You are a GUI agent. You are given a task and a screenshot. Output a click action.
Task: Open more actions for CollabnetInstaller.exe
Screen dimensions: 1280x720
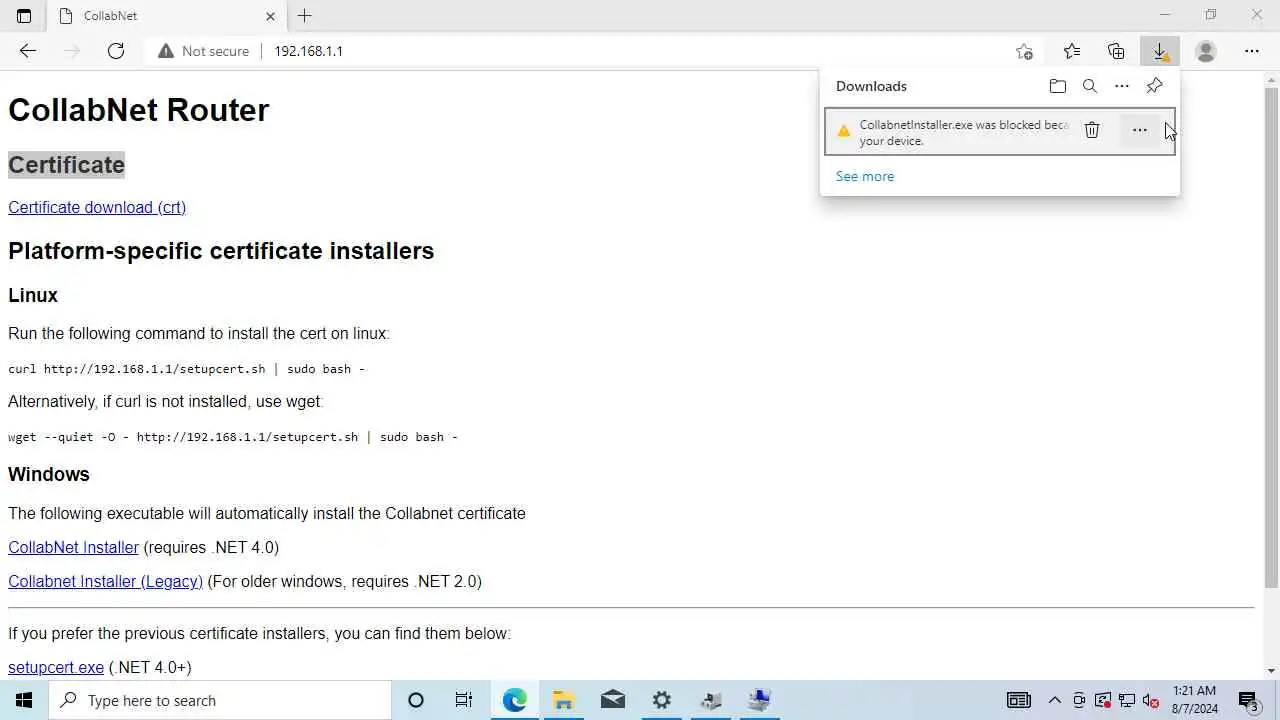1140,130
